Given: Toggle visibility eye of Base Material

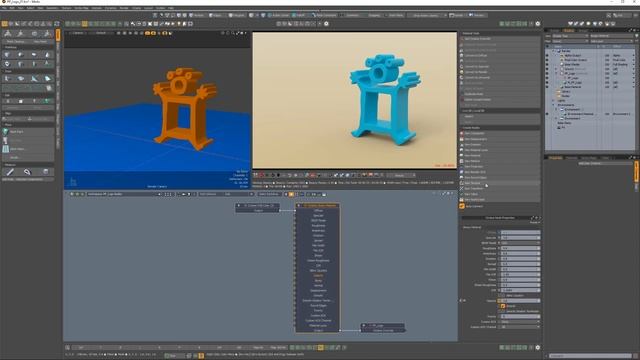Looking at the screenshot, I should (547, 87).
